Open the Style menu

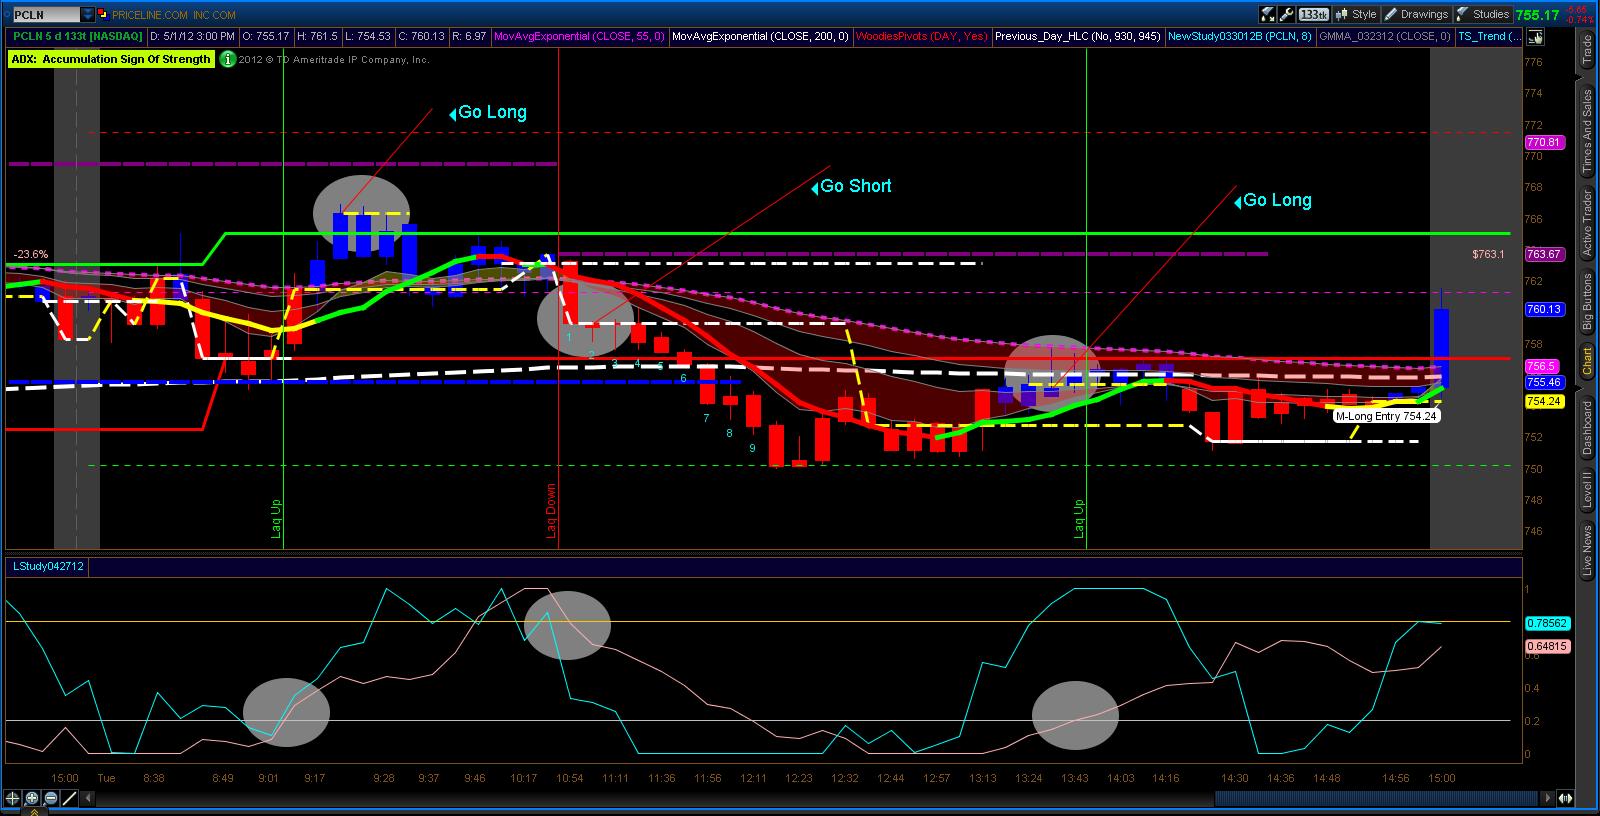(1357, 15)
